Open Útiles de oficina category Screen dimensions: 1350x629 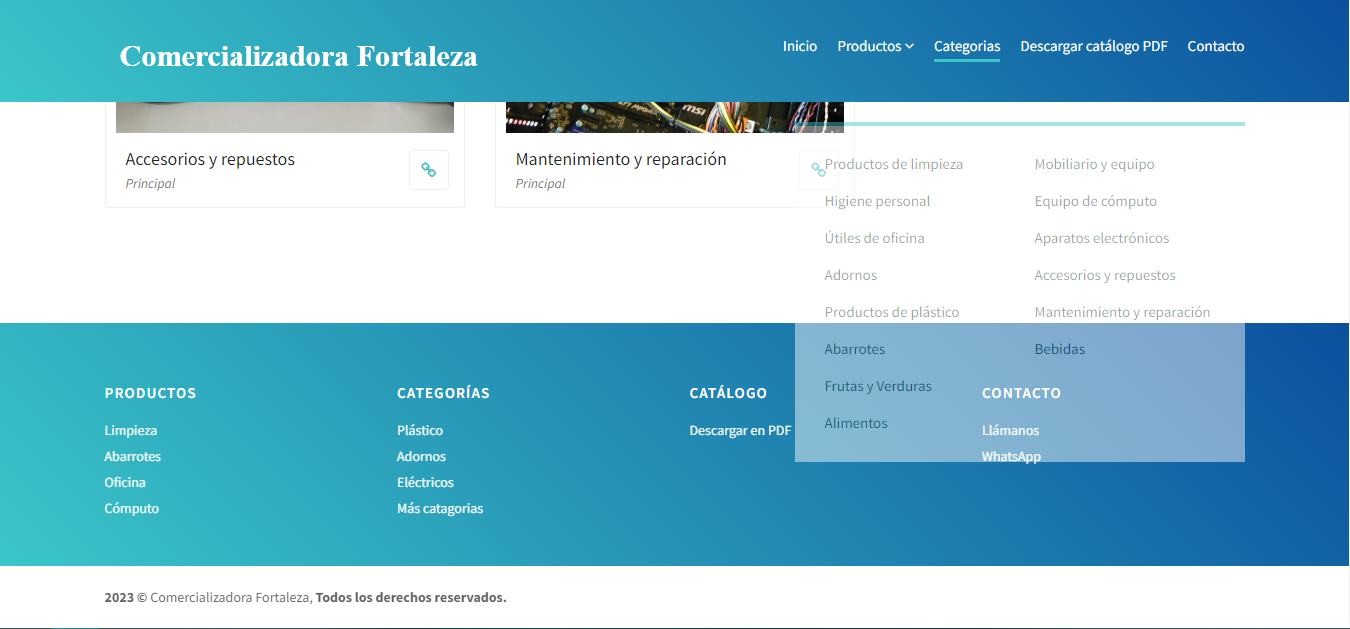(x=874, y=238)
